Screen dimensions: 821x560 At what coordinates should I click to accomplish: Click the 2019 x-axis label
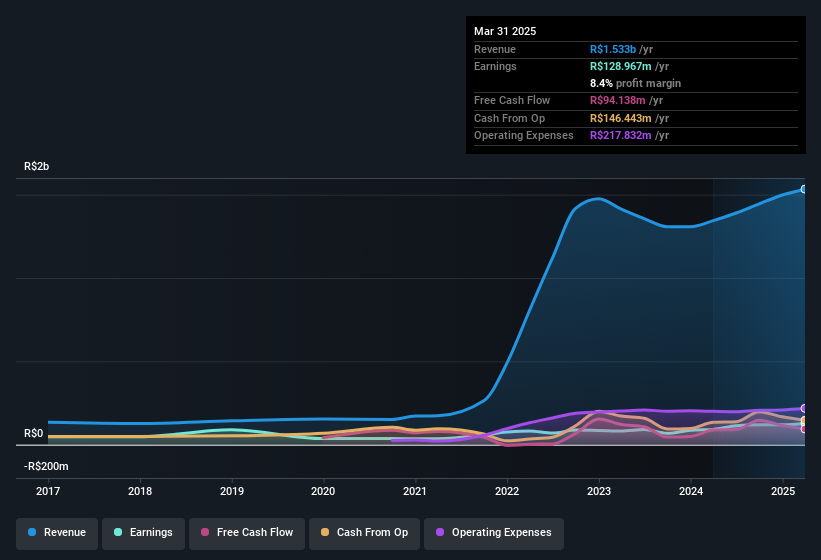click(x=231, y=491)
